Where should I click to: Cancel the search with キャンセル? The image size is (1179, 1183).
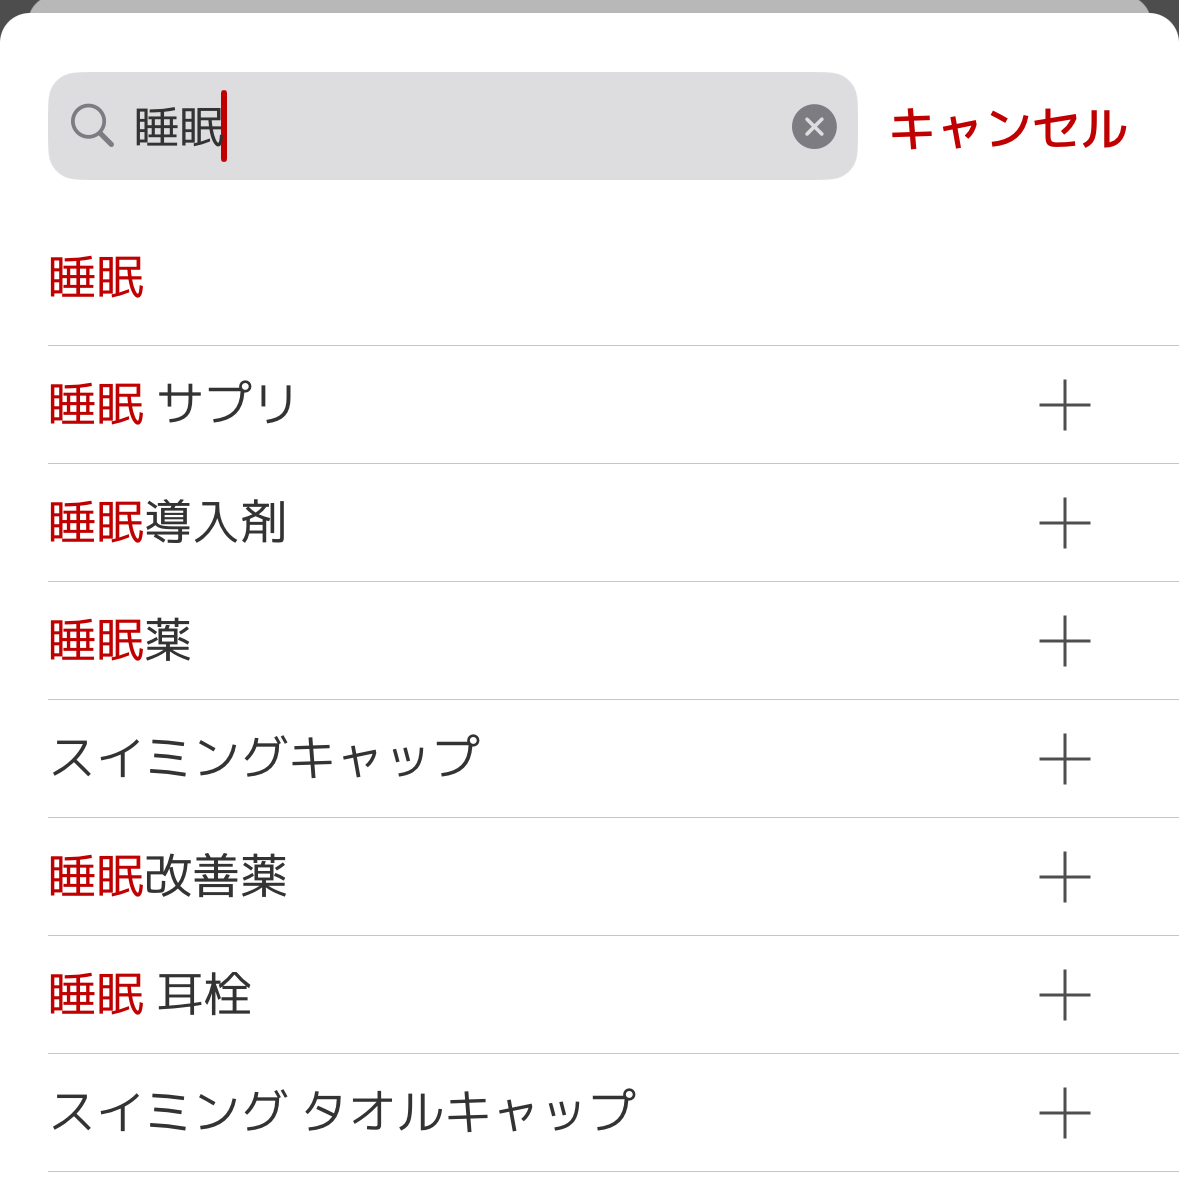coord(1009,128)
